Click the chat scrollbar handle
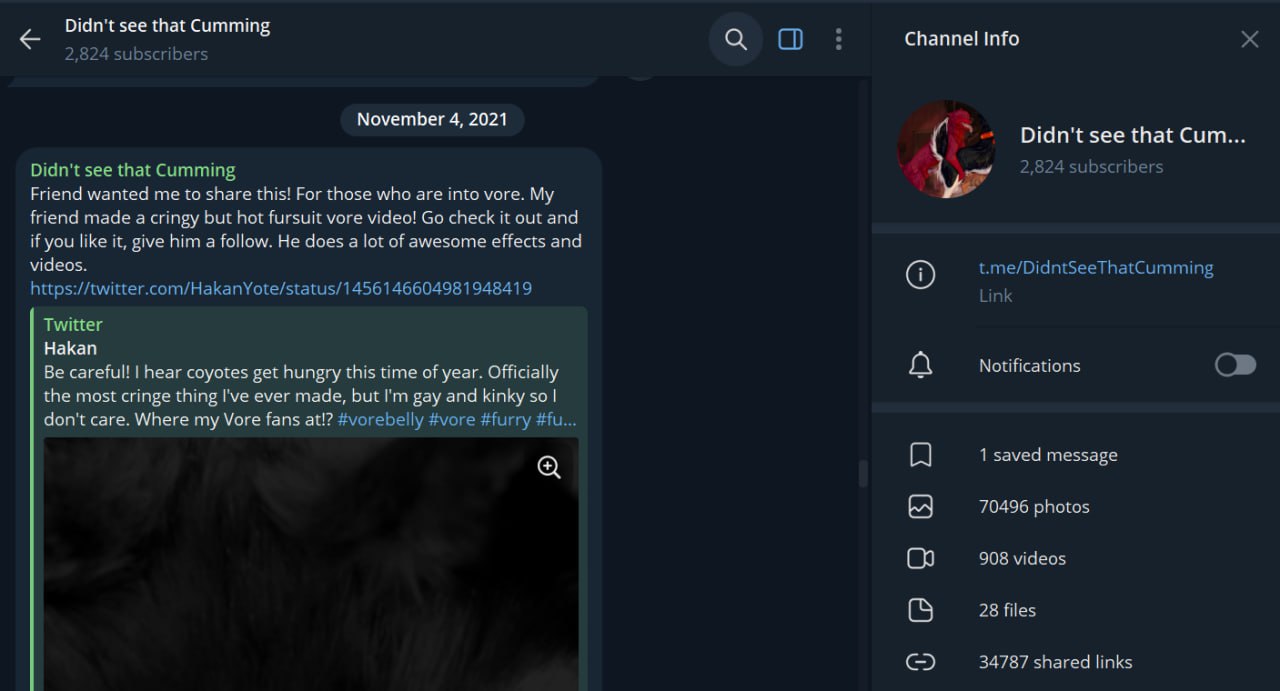 click(863, 474)
